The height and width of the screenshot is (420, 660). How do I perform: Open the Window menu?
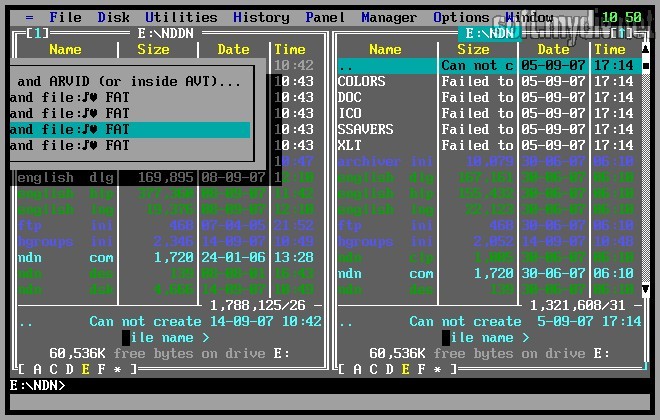click(x=529, y=17)
